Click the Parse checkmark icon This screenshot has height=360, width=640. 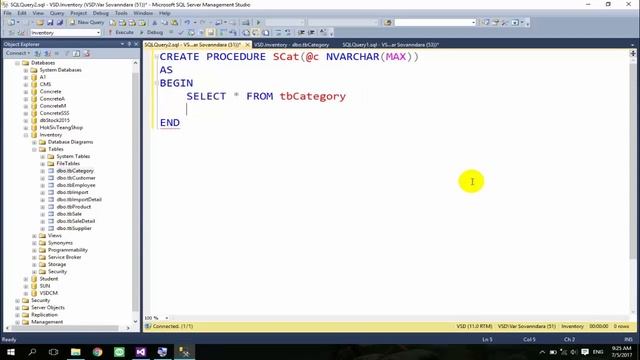(x=181, y=32)
